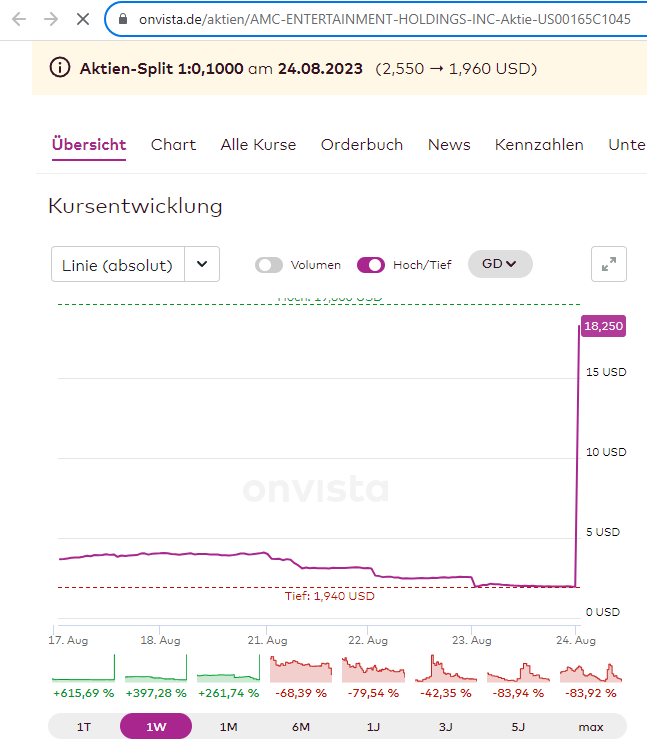The image size is (647, 748).
Task: Click the 21. Aug date axis label
Action: point(267,640)
